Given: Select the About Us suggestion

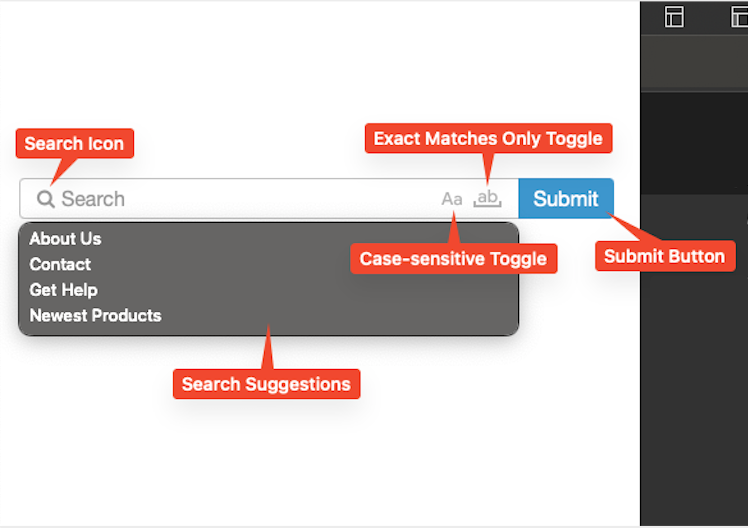Looking at the screenshot, I should [65, 238].
